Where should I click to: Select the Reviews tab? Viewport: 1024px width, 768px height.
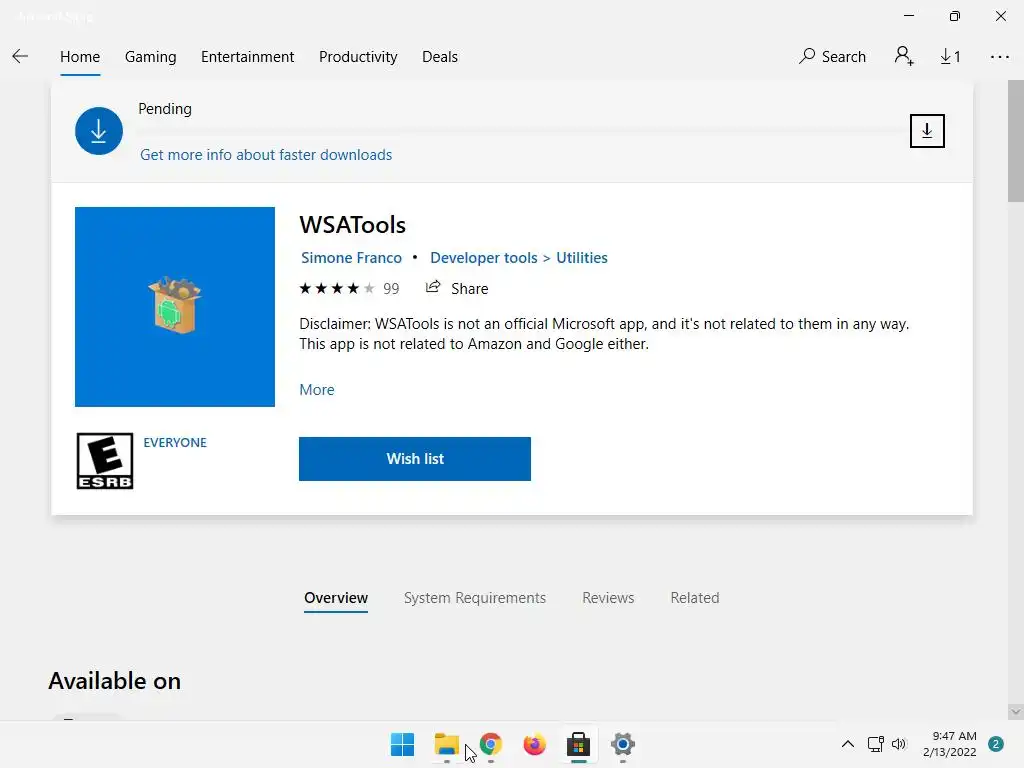coord(608,598)
